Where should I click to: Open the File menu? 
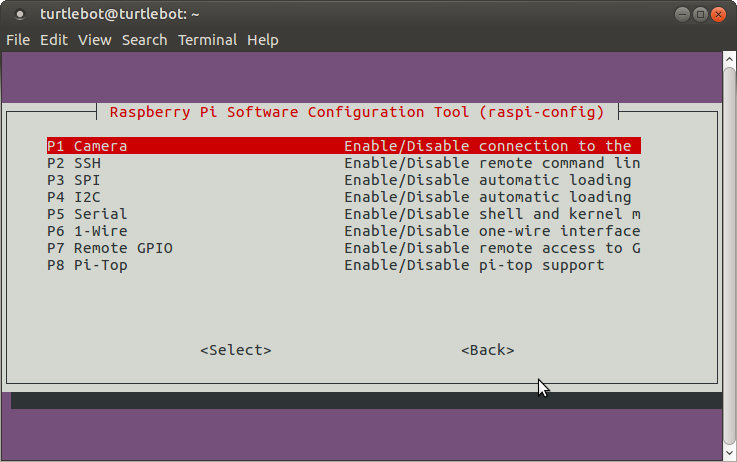tap(18, 40)
